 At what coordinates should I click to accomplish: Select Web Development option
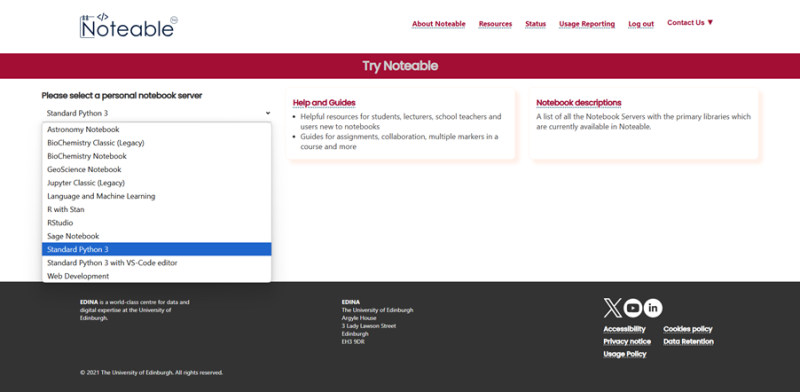[157, 276]
